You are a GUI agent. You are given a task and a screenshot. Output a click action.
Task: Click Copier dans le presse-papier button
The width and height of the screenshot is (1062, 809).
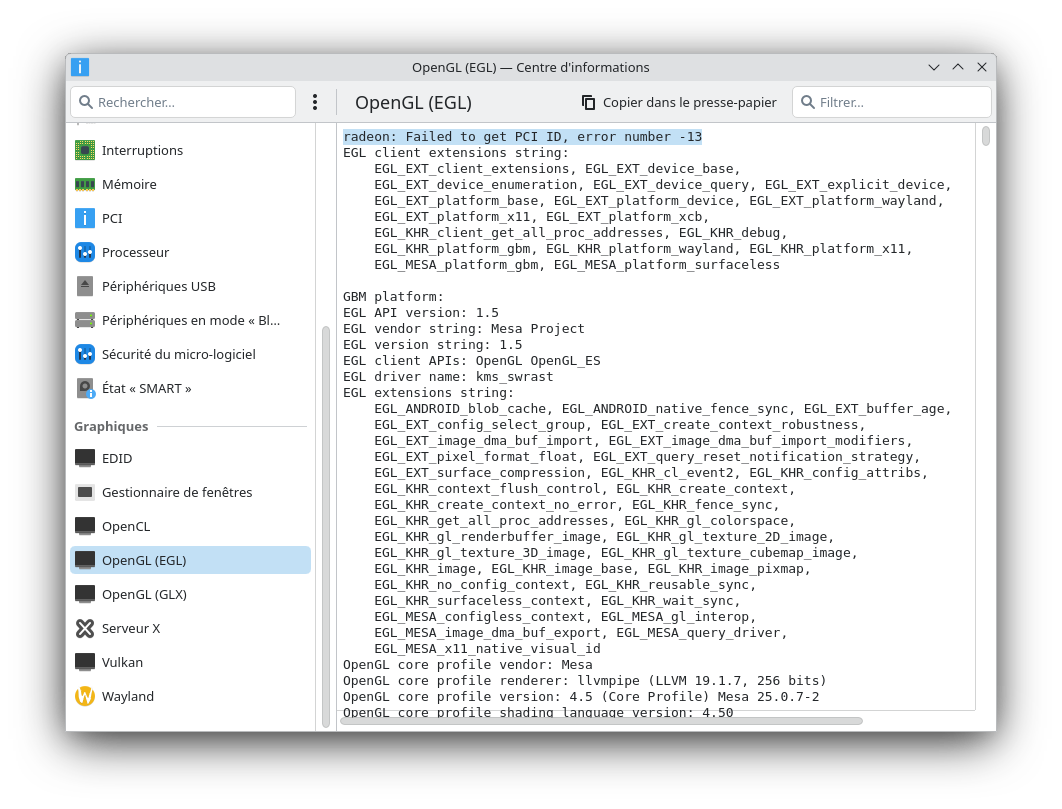pyautogui.click(x=679, y=102)
